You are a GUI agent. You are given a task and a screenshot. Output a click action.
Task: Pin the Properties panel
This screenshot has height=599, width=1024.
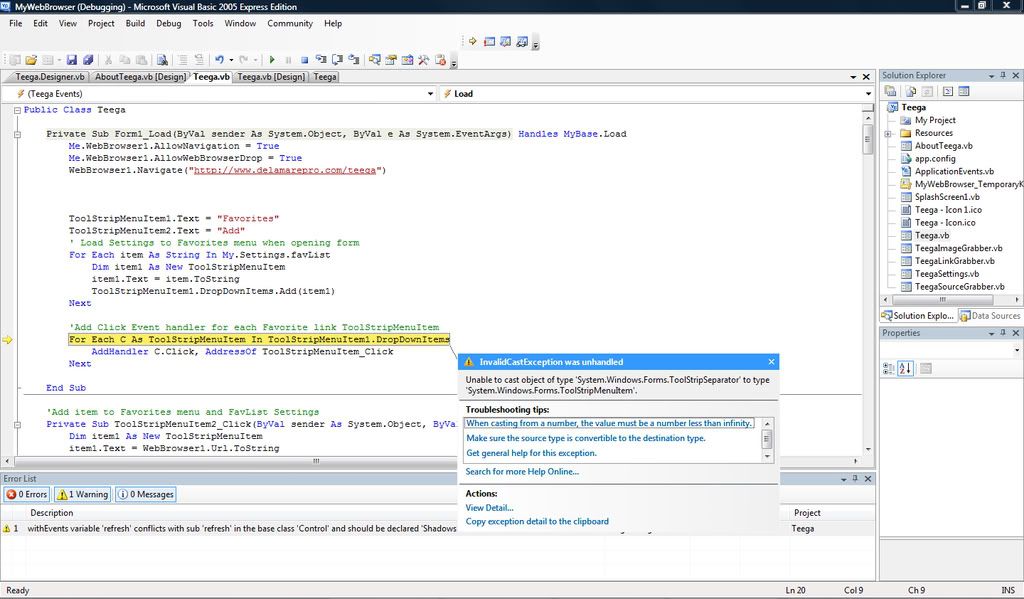[x=1004, y=332]
